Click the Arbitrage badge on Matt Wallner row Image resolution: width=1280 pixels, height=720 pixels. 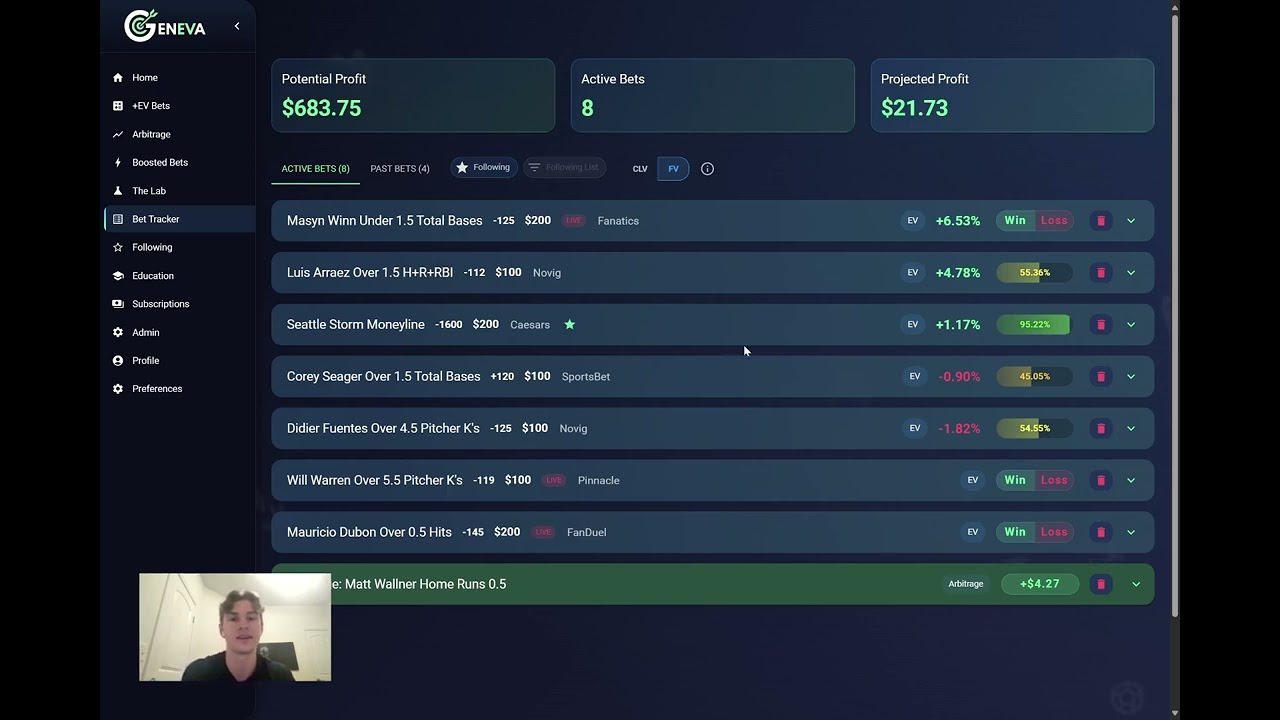(966, 584)
